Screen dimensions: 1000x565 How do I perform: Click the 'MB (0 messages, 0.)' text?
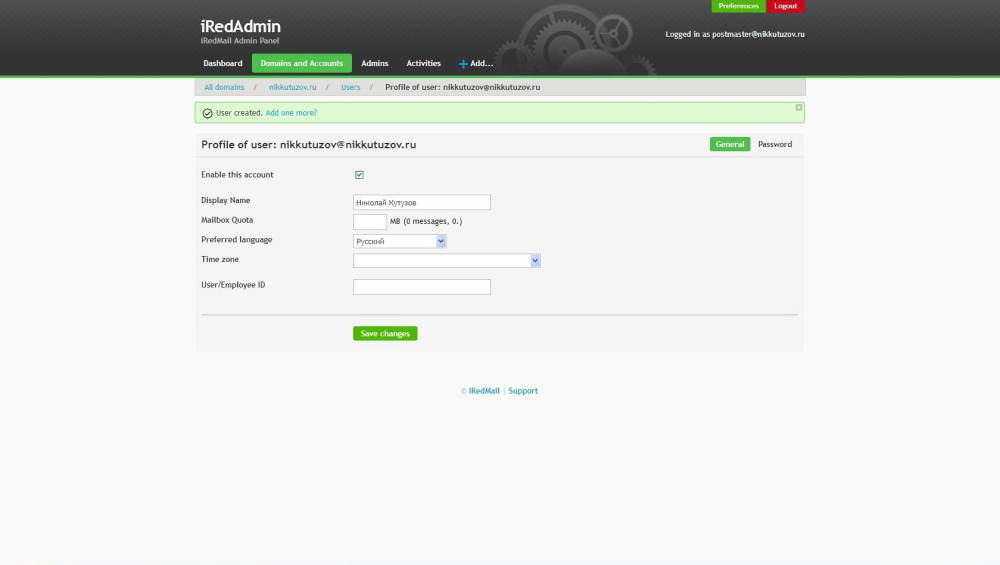point(426,221)
